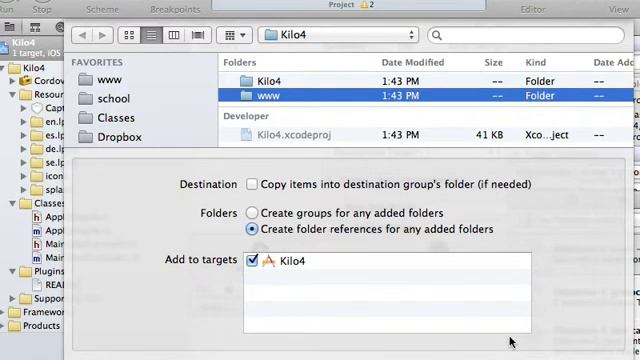Open the MainViewController header file

tap(48, 244)
